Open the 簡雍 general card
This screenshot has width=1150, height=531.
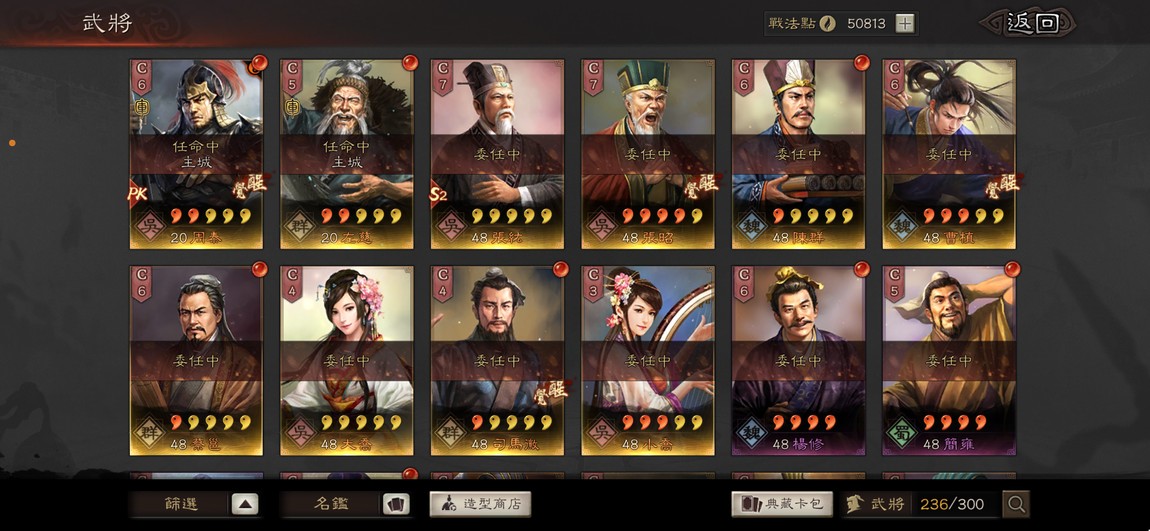click(x=949, y=360)
